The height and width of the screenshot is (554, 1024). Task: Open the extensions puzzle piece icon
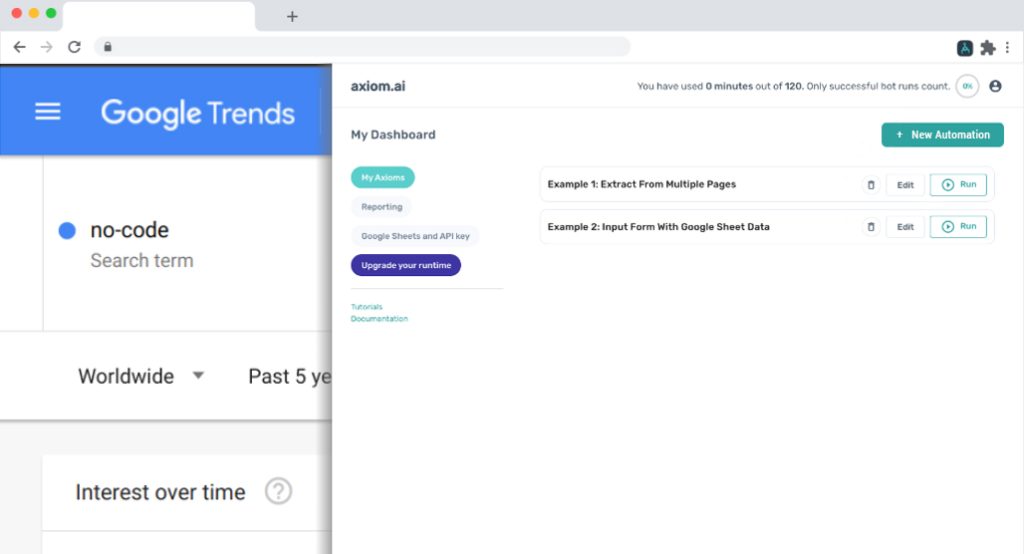988,48
